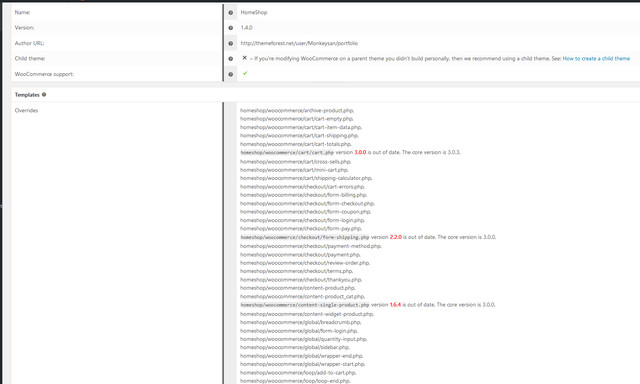
Task: Click checkout/terms.php override entry
Action: [297, 271]
